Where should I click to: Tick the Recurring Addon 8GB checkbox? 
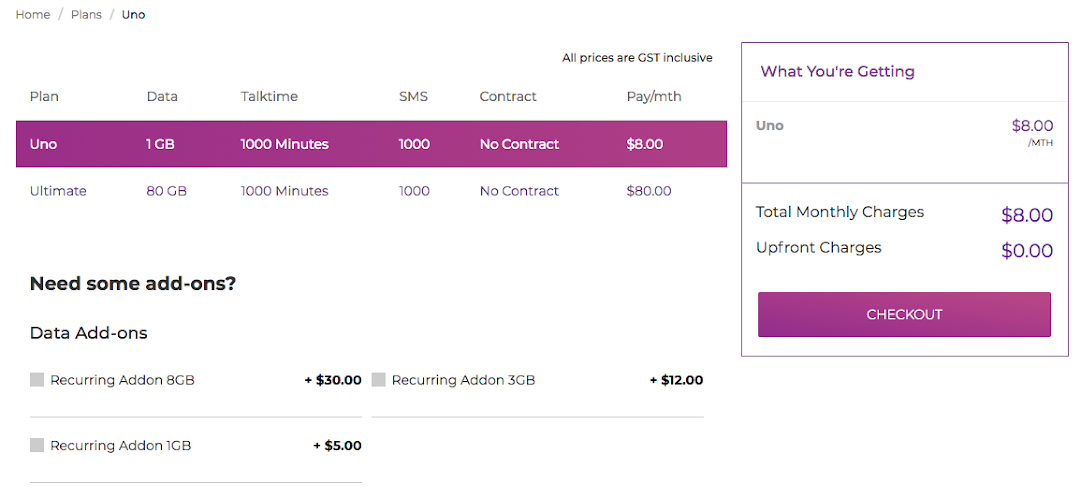pos(37,380)
